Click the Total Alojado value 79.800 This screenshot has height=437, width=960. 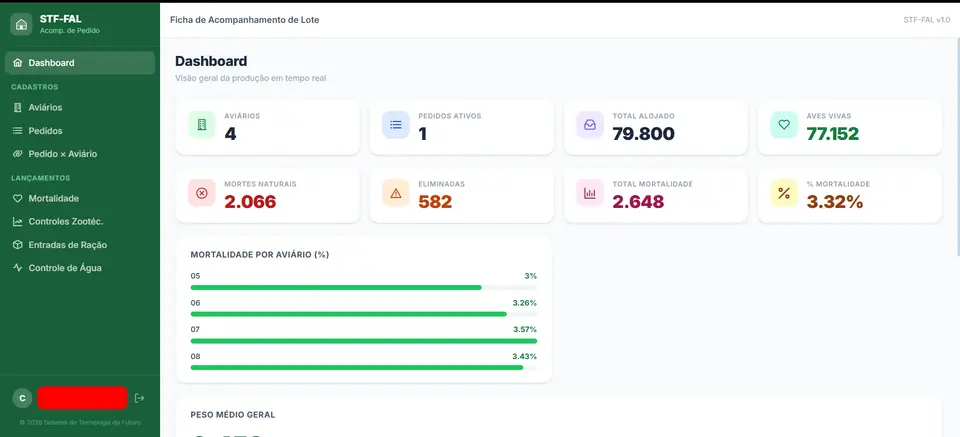tap(643, 133)
